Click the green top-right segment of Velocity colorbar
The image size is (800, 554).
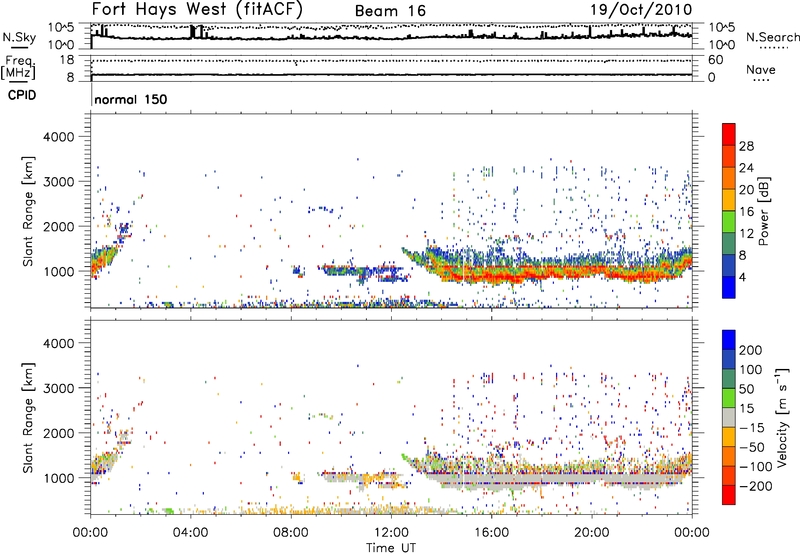click(729, 398)
